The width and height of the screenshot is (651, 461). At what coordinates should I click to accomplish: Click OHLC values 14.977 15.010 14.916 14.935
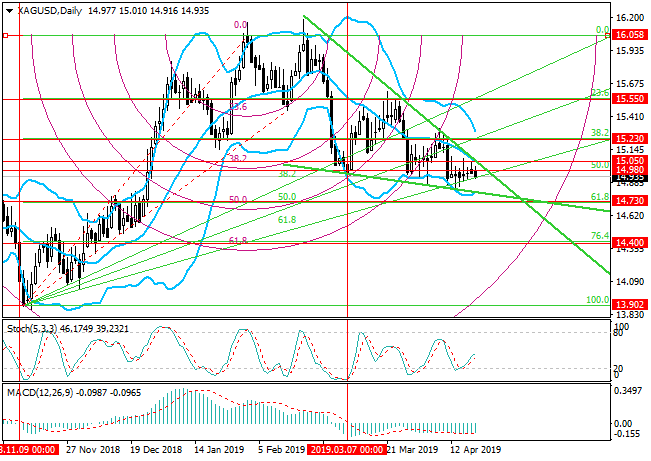click(x=149, y=11)
